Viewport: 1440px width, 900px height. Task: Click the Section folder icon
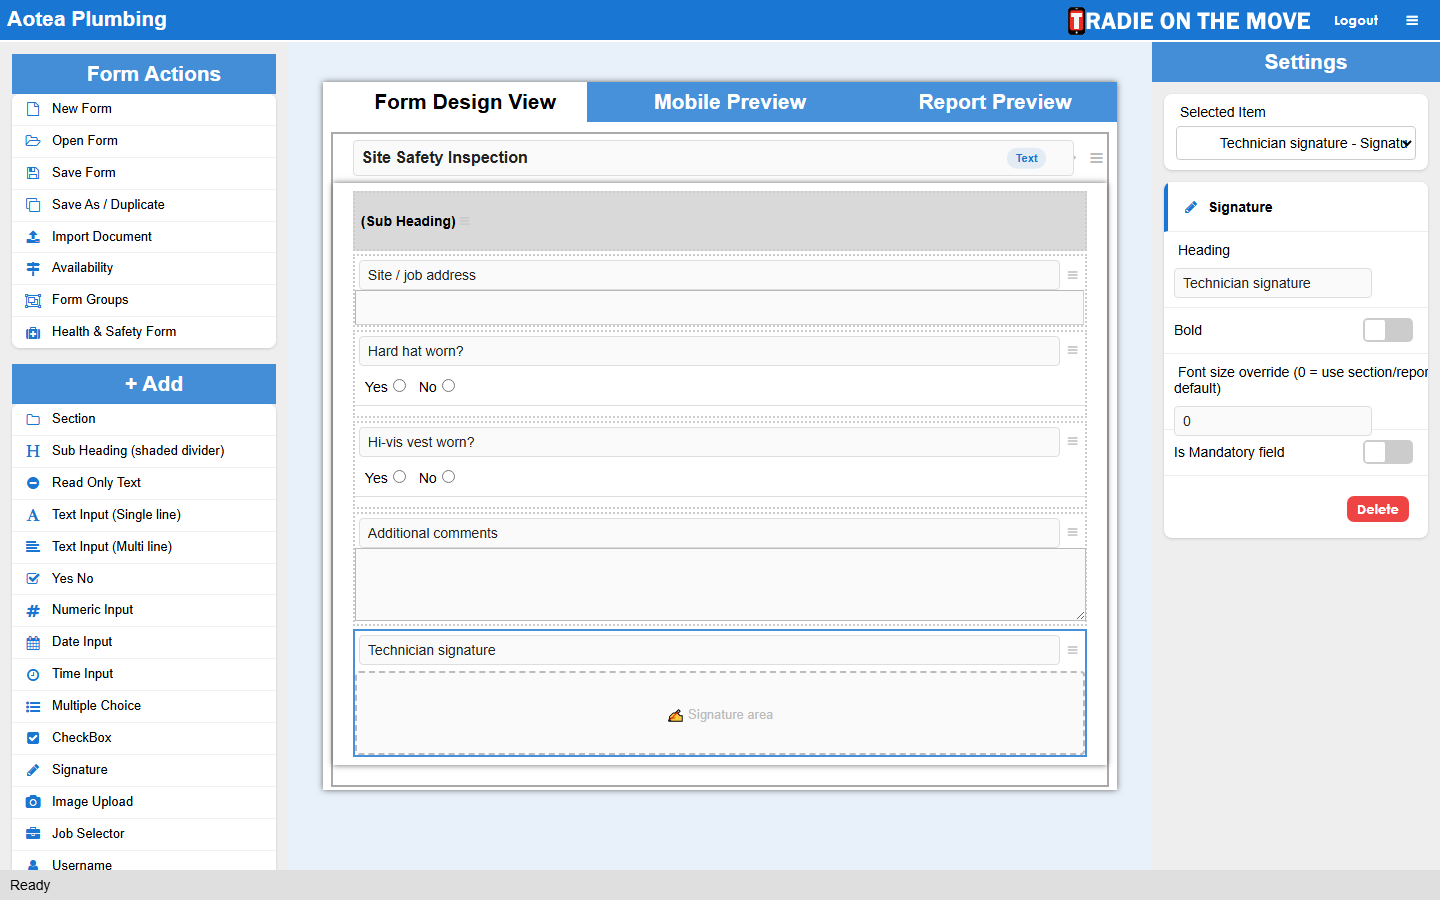click(x=33, y=419)
